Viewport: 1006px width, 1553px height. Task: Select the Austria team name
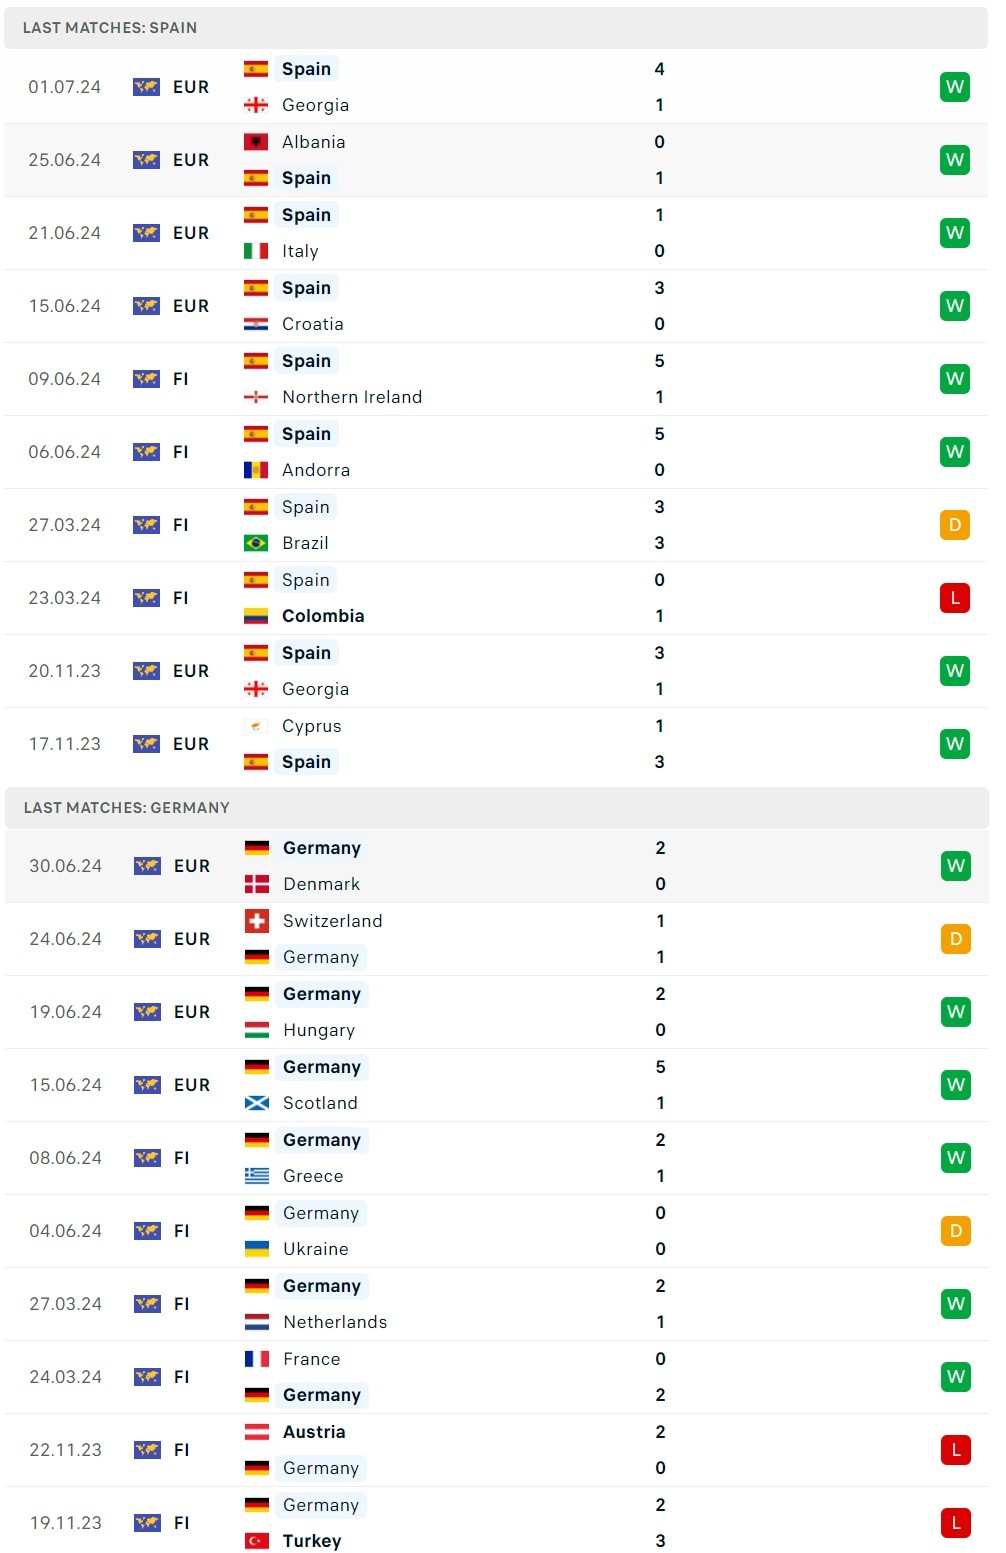pos(314,1432)
